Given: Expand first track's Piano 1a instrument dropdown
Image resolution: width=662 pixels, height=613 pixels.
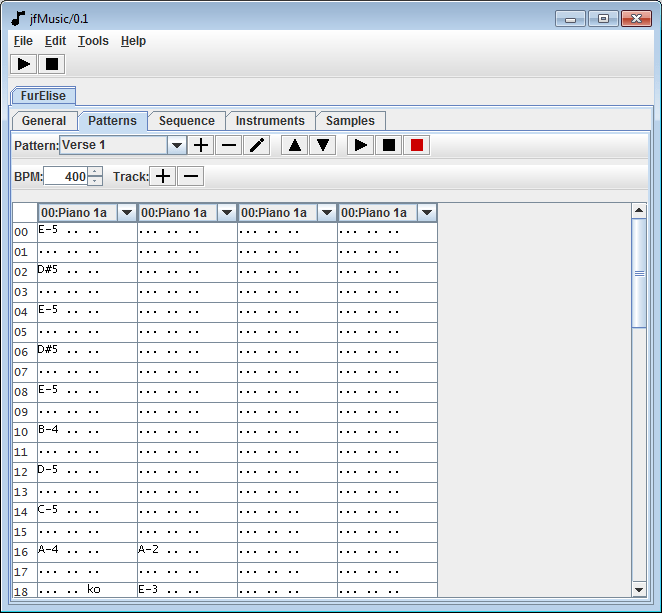Looking at the screenshot, I should (x=127, y=213).
